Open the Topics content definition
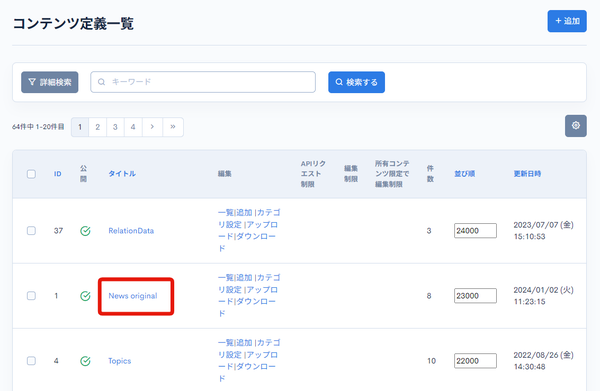600x391 pixels. pyautogui.click(x=119, y=361)
